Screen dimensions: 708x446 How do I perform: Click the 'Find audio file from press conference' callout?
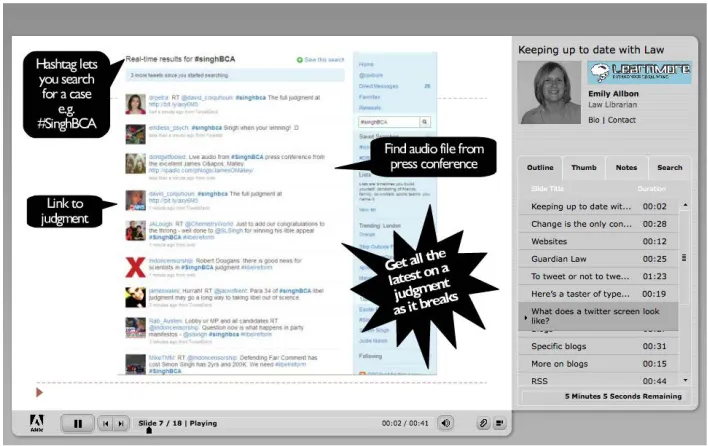tap(433, 156)
